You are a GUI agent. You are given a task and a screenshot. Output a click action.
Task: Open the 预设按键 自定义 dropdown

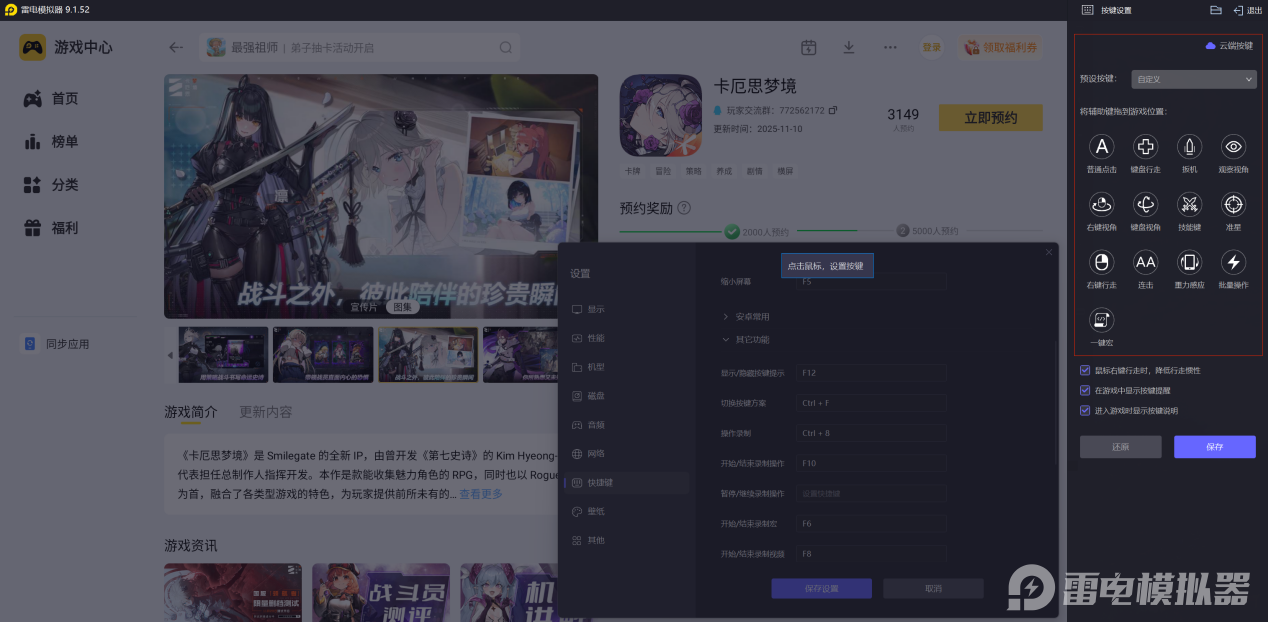1193,79
